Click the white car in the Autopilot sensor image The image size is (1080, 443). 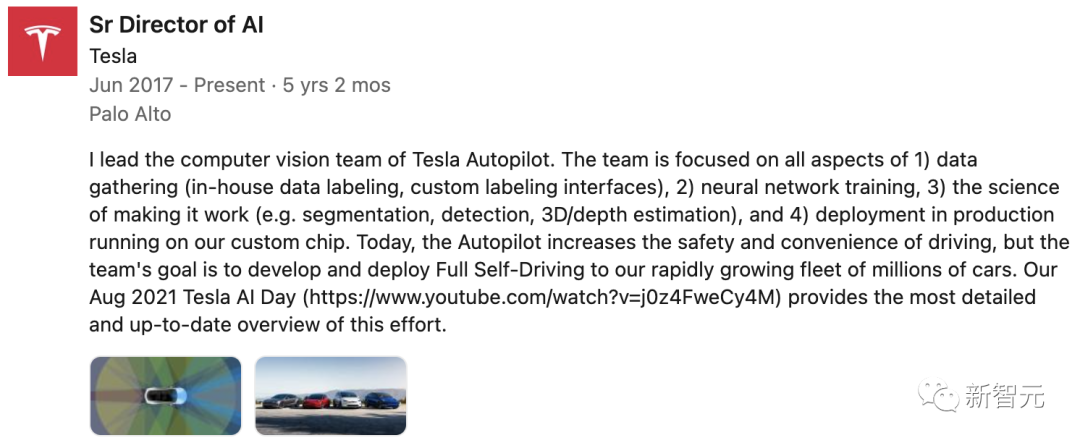(x=161, y=396)
